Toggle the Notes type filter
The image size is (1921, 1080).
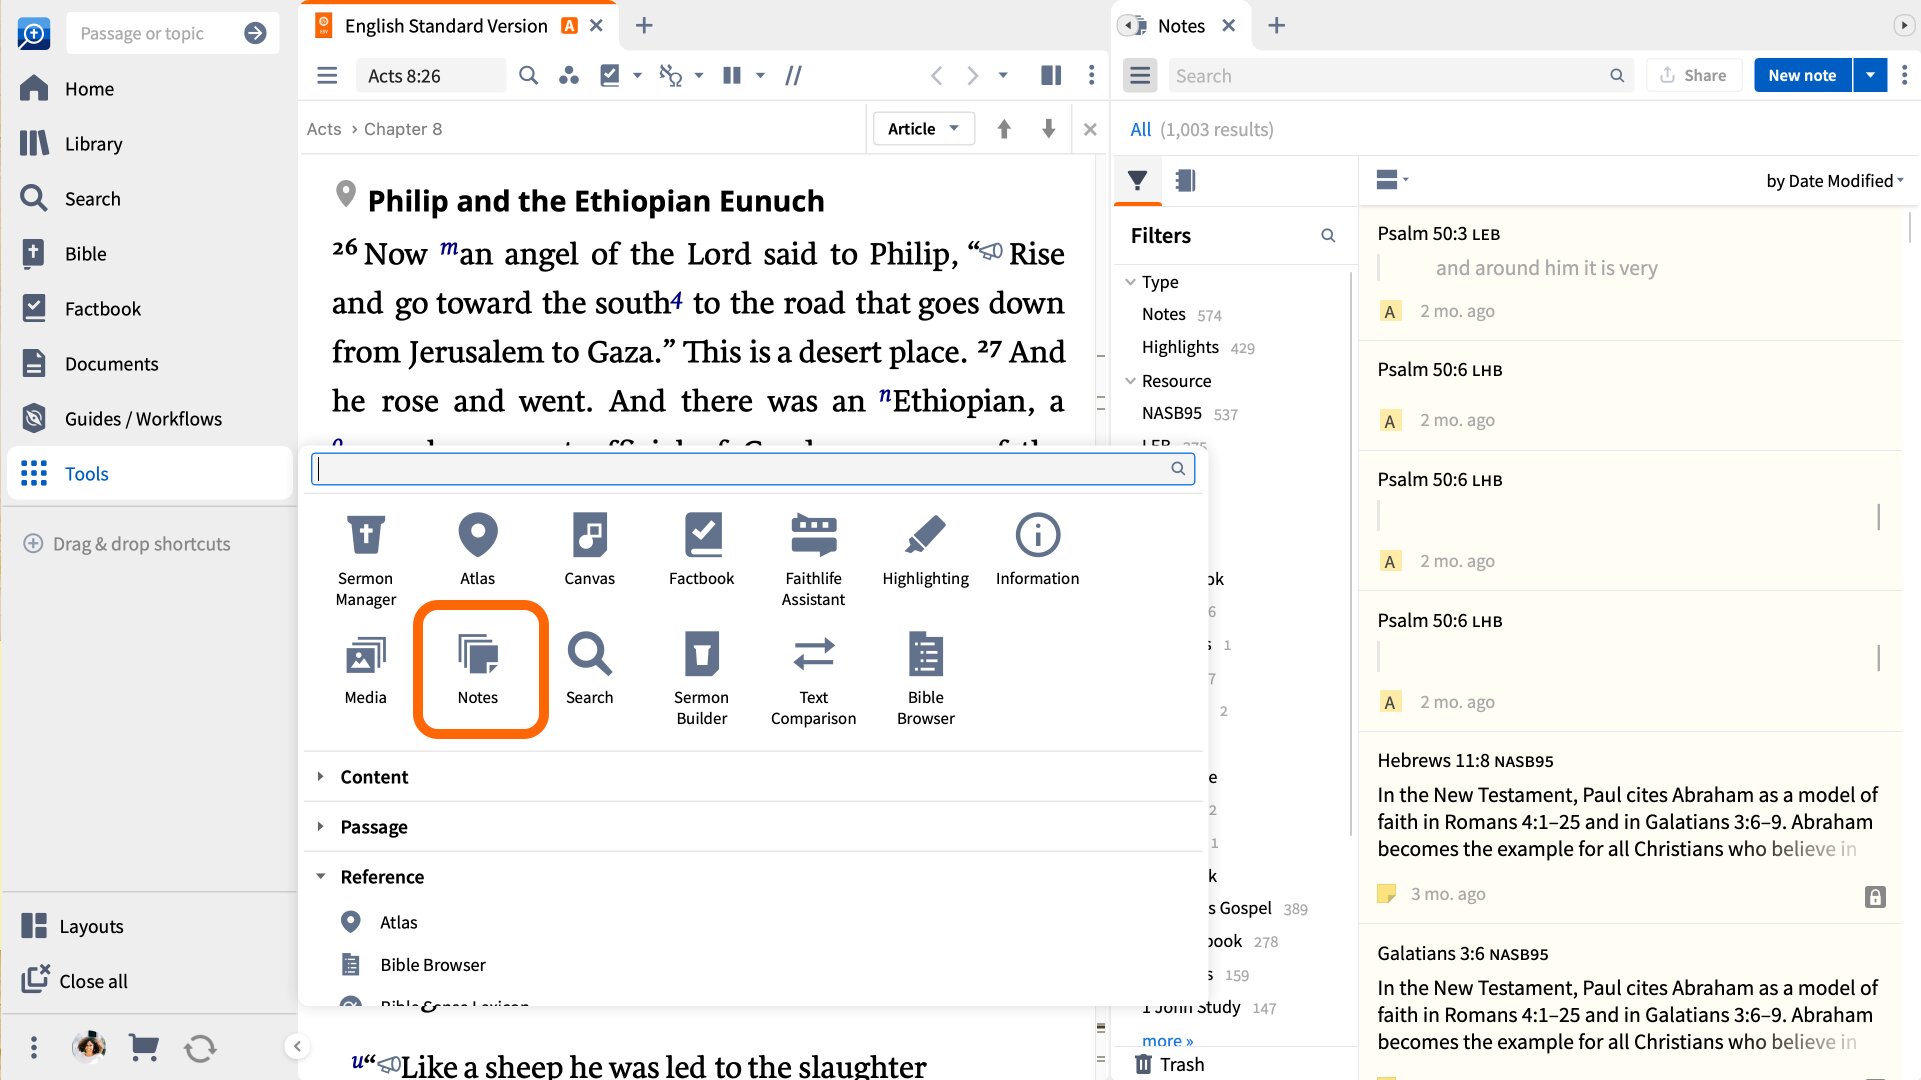[1163, 313]
